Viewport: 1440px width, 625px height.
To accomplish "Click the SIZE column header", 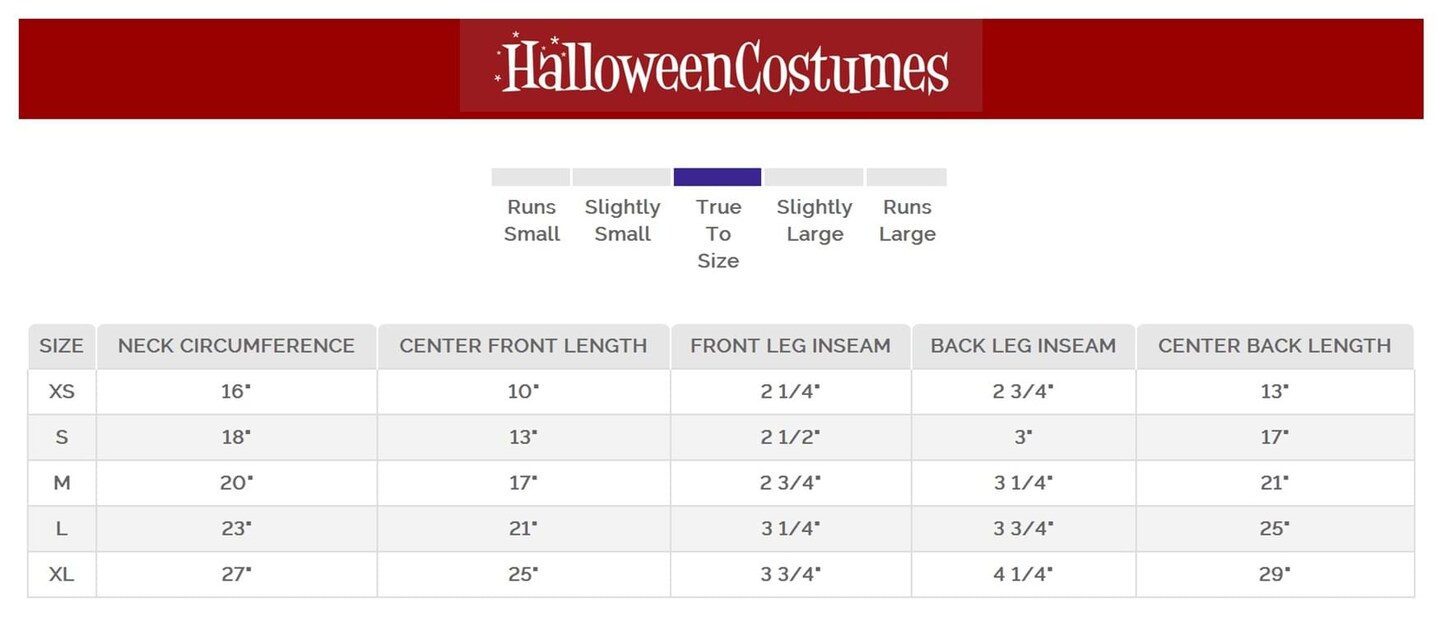I will tap(62, 346).
